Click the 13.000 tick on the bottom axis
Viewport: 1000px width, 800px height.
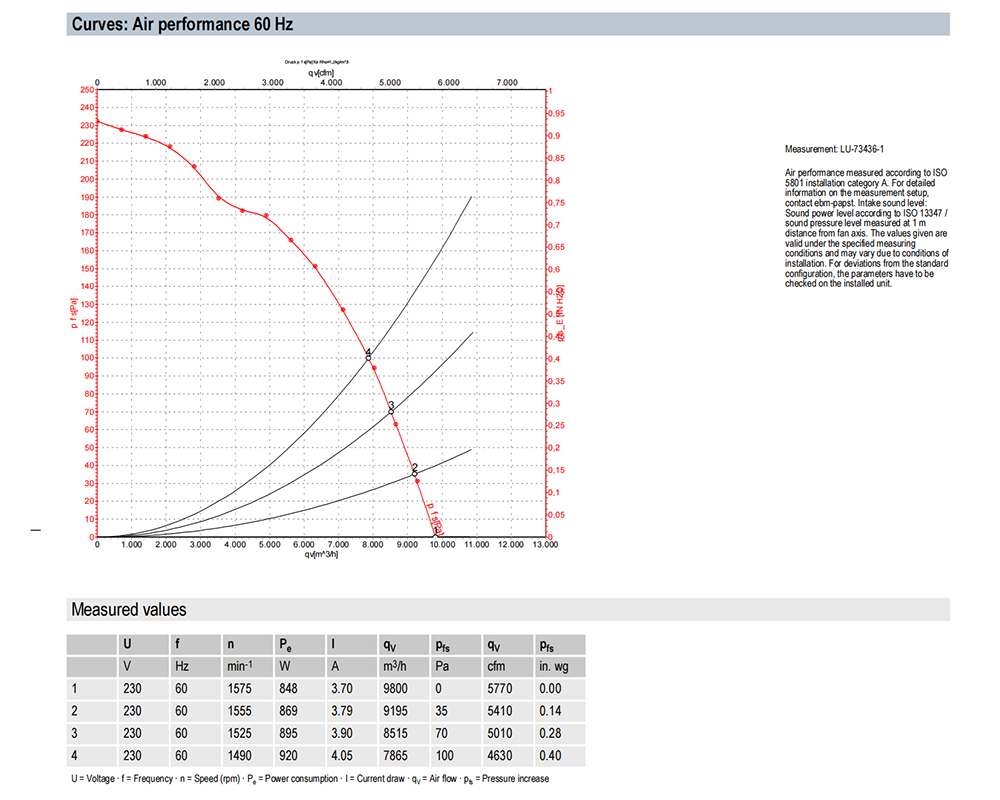click(x=545, y=545)
